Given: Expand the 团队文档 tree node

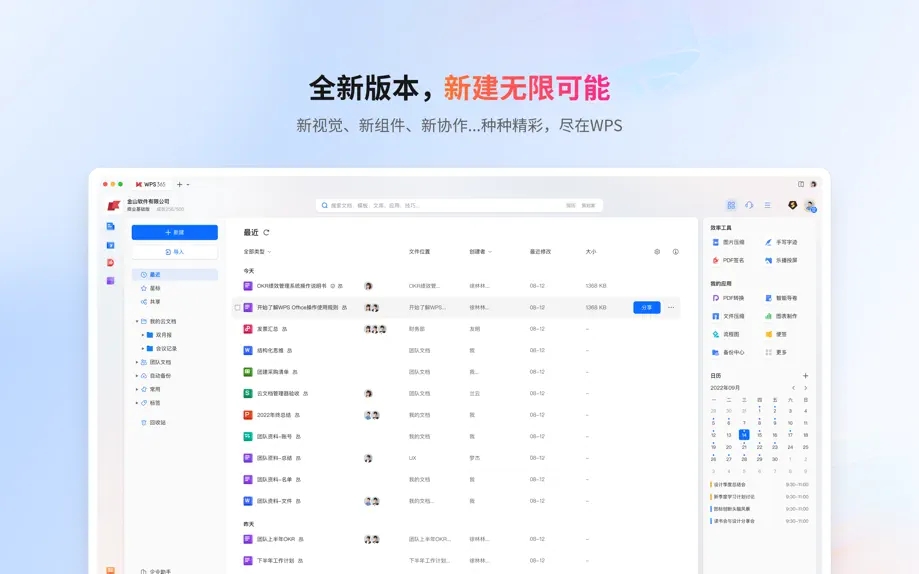Looking at the screenshot, I should (x=137, y=362).
